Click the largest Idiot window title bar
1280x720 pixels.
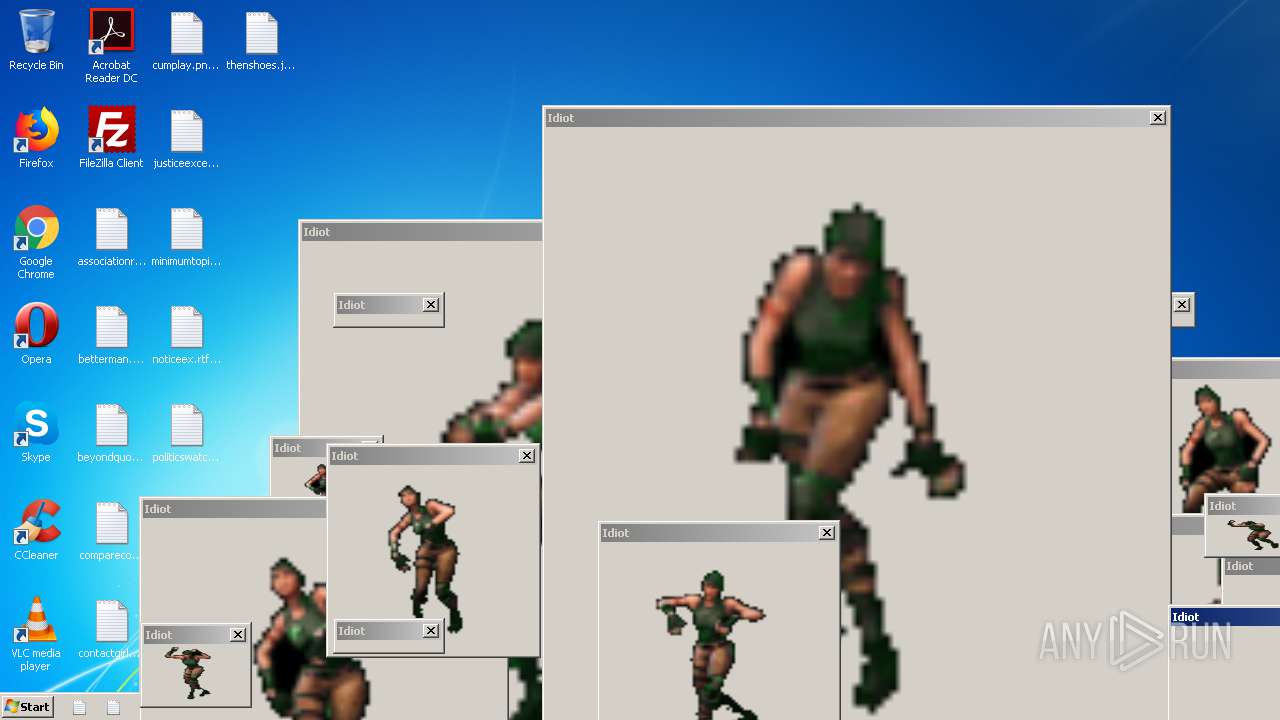[856, 118]
